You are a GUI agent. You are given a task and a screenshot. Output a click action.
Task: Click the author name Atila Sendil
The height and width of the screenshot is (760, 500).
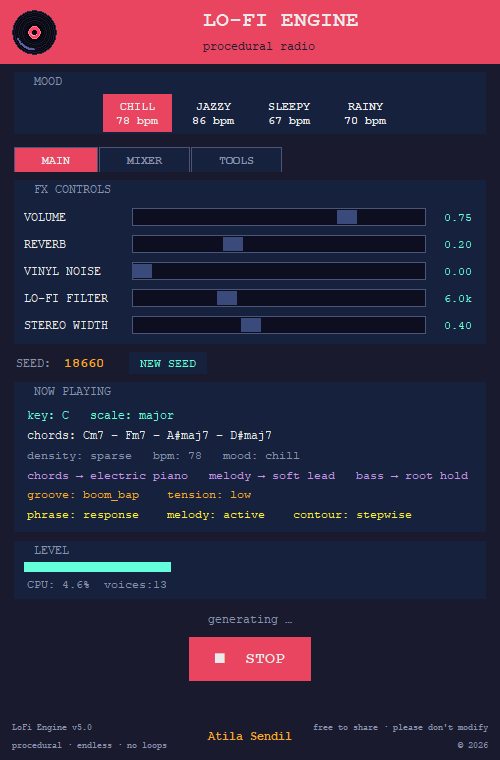click(x=250, y=736)
